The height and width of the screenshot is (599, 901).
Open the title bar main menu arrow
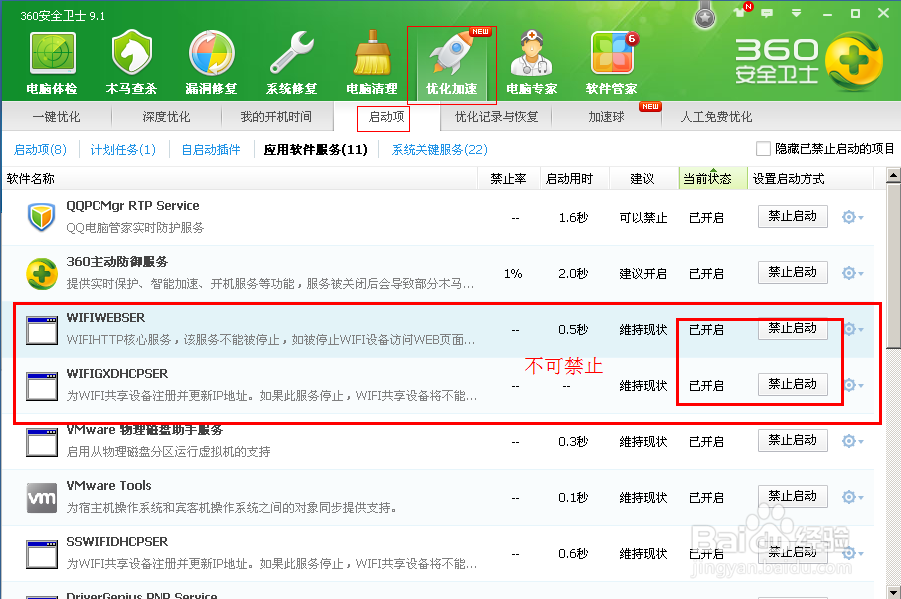click(796, 13)
